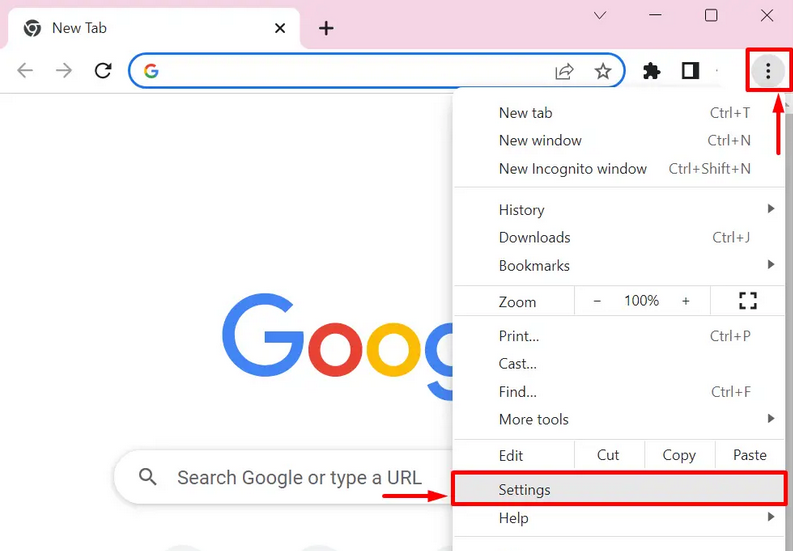Click the Copy button in Edit row

coord(679,455)
